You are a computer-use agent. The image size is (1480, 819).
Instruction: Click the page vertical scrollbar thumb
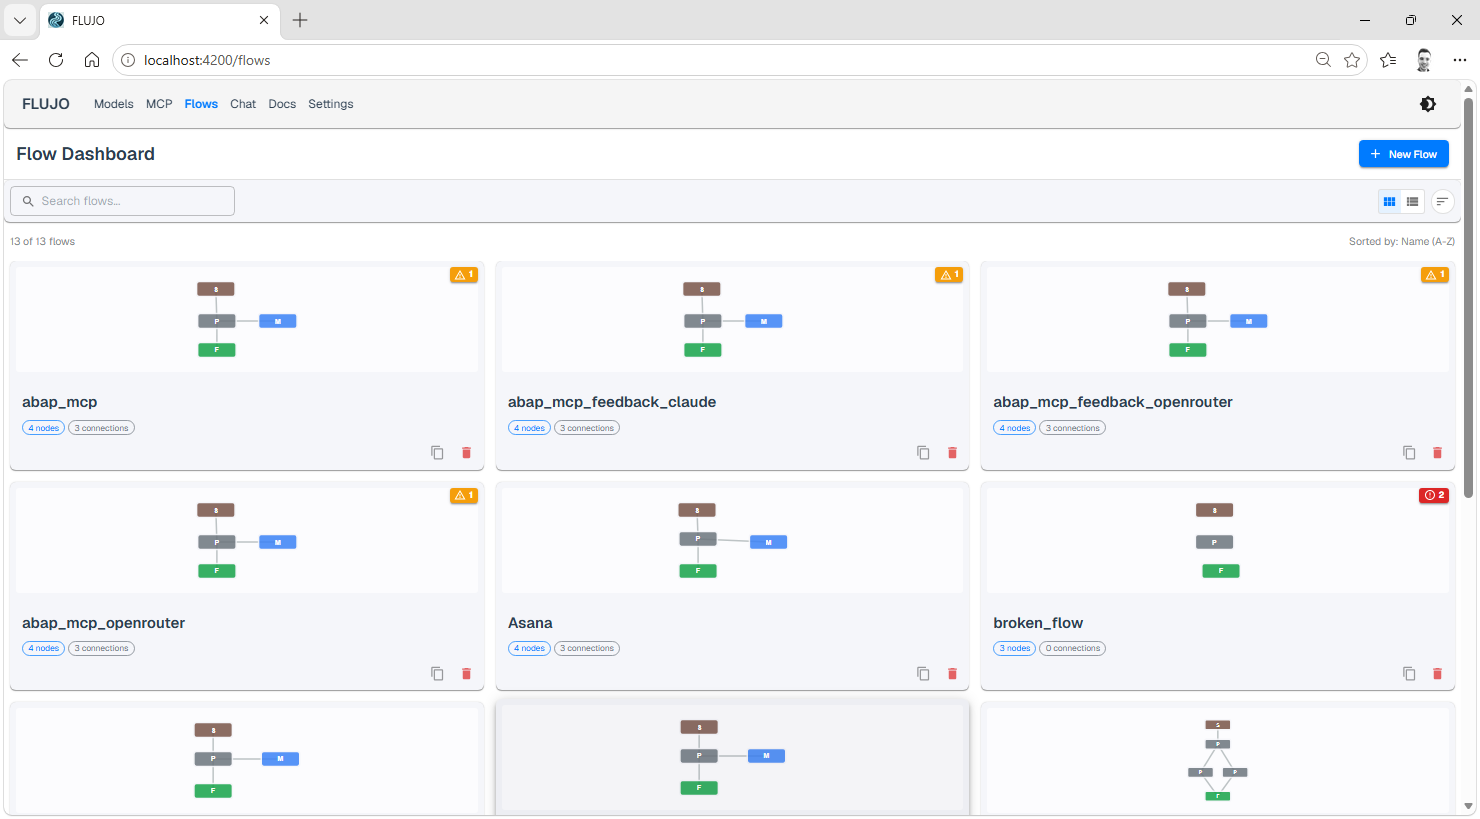(1468, 297)
